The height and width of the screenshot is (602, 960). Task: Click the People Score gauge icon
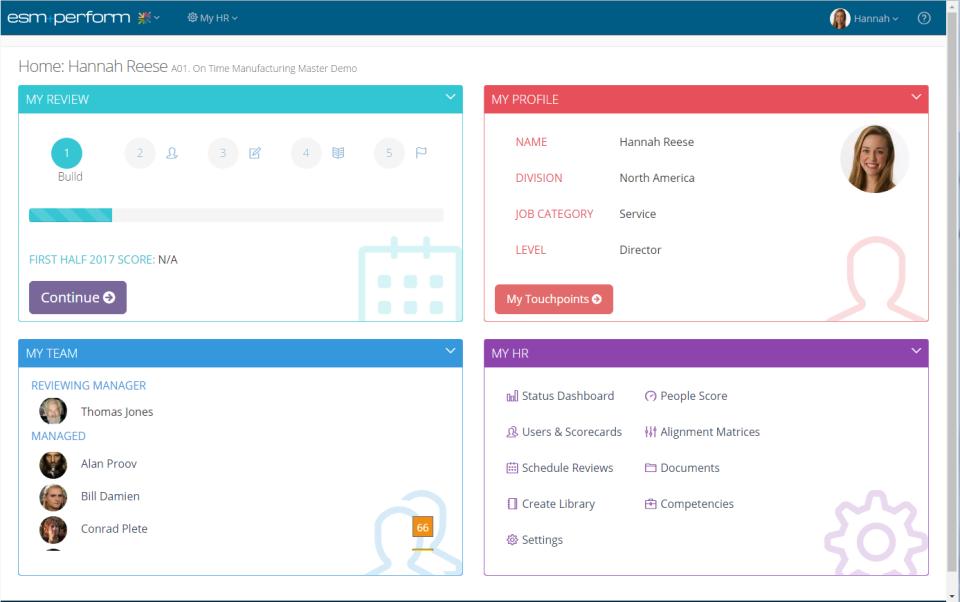pos(650,396)
